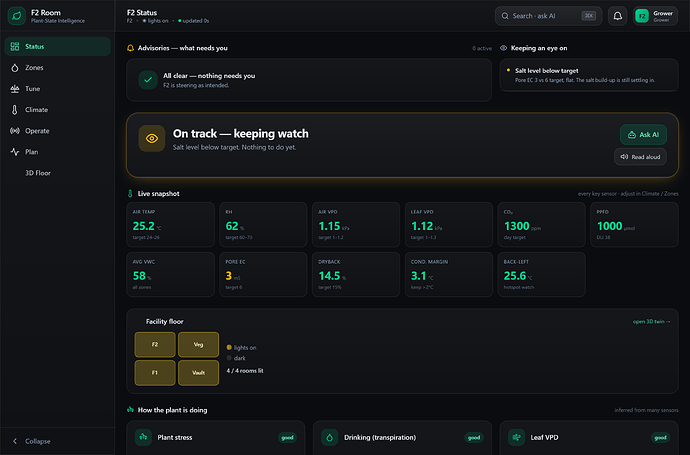Click the Climate thermometer icon

click(15, 110)
